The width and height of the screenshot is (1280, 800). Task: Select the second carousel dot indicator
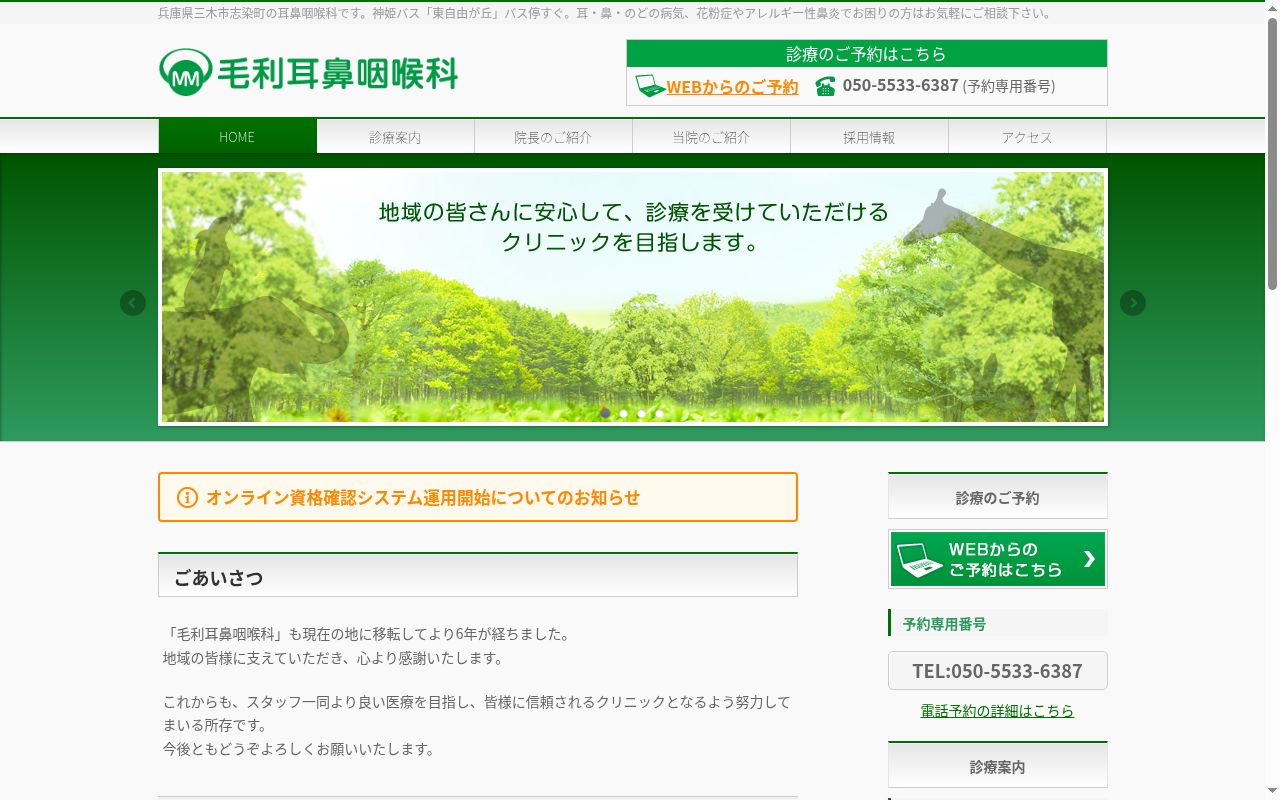[624, 413]
